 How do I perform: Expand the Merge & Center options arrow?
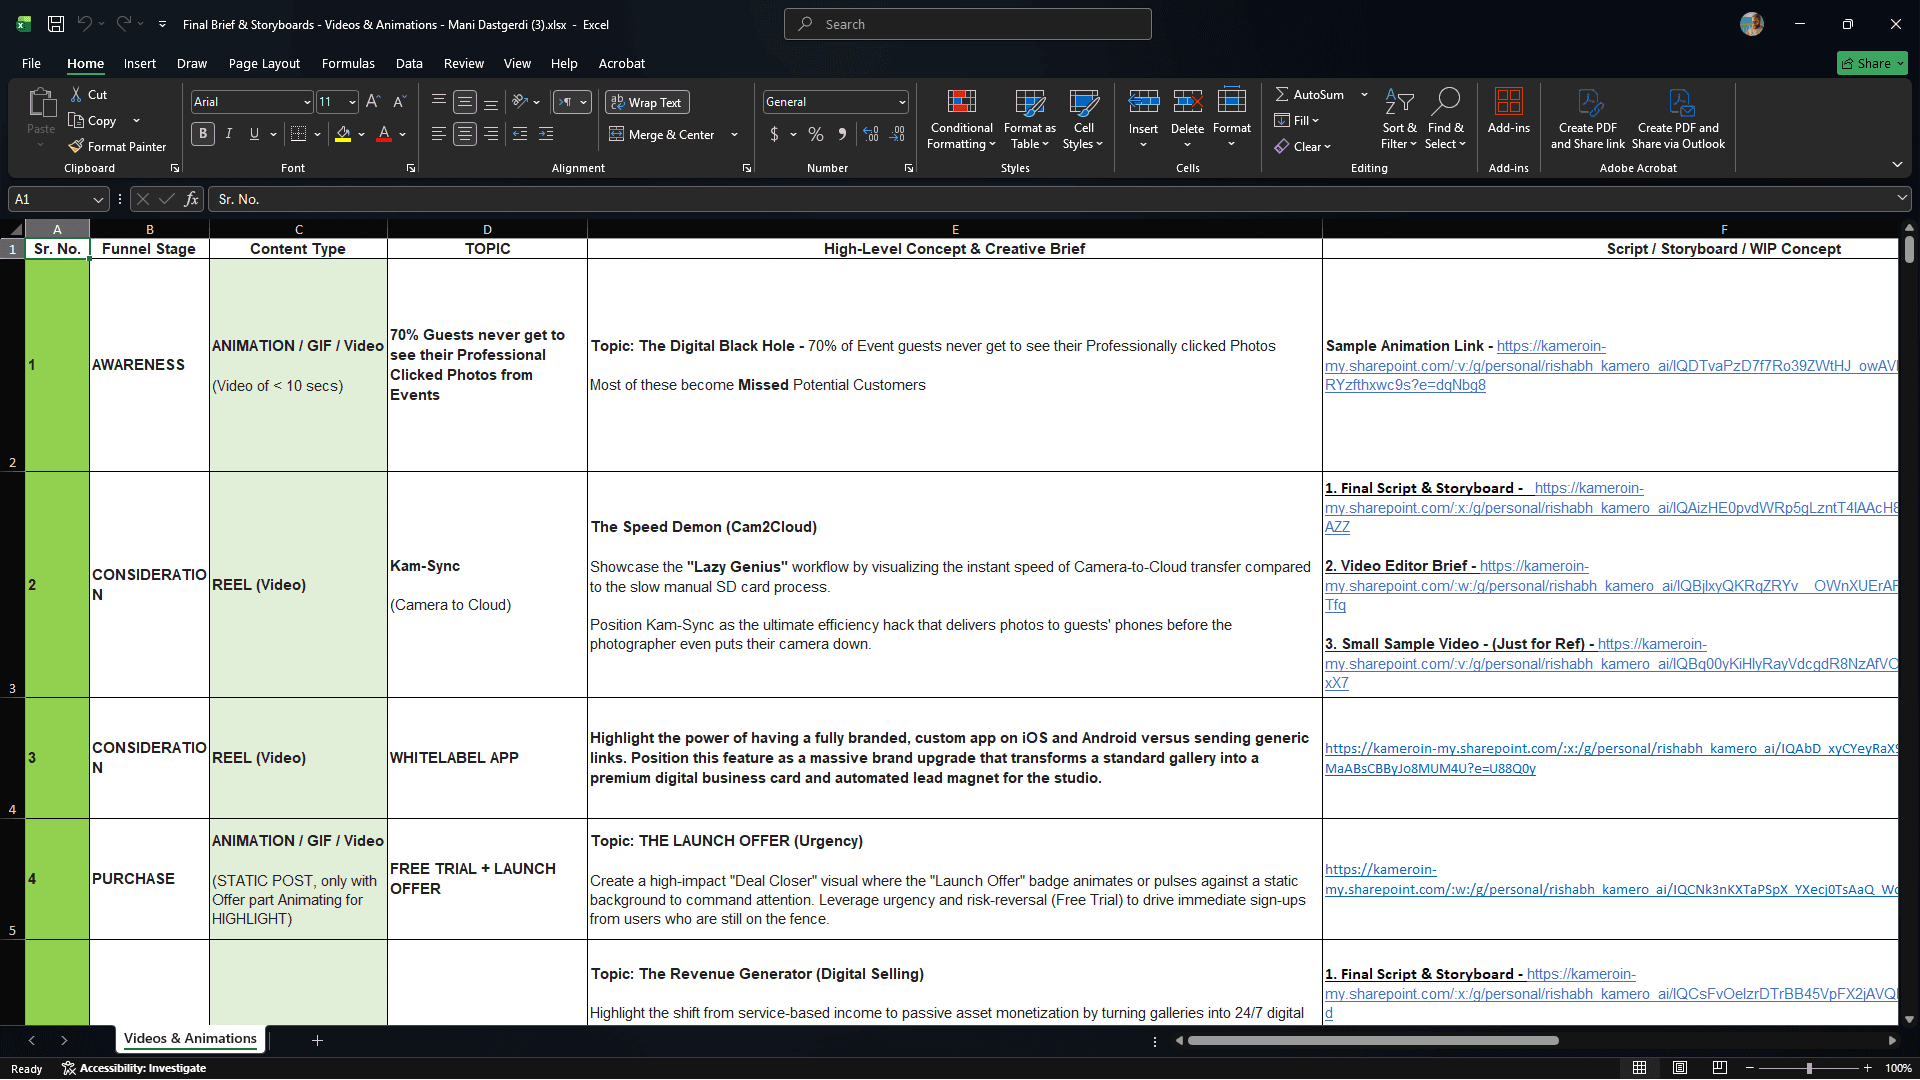tap(734, 134)
